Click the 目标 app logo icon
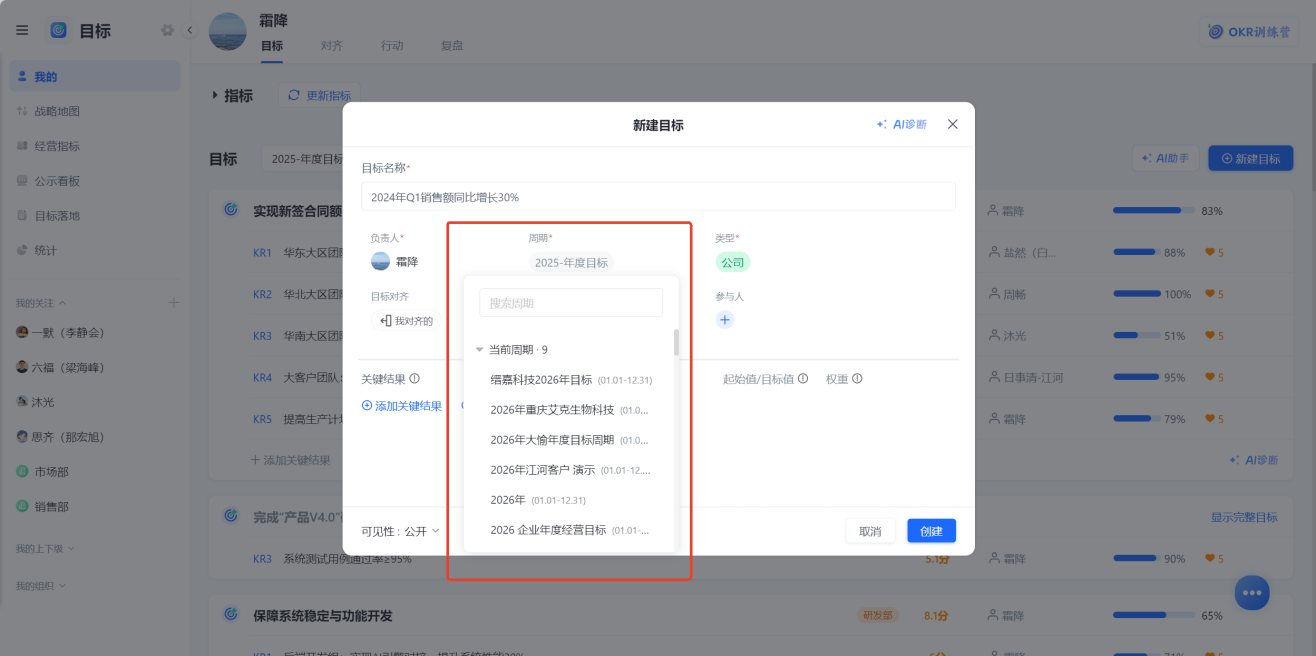This screenshot has height=656, width=1316. 59,30
